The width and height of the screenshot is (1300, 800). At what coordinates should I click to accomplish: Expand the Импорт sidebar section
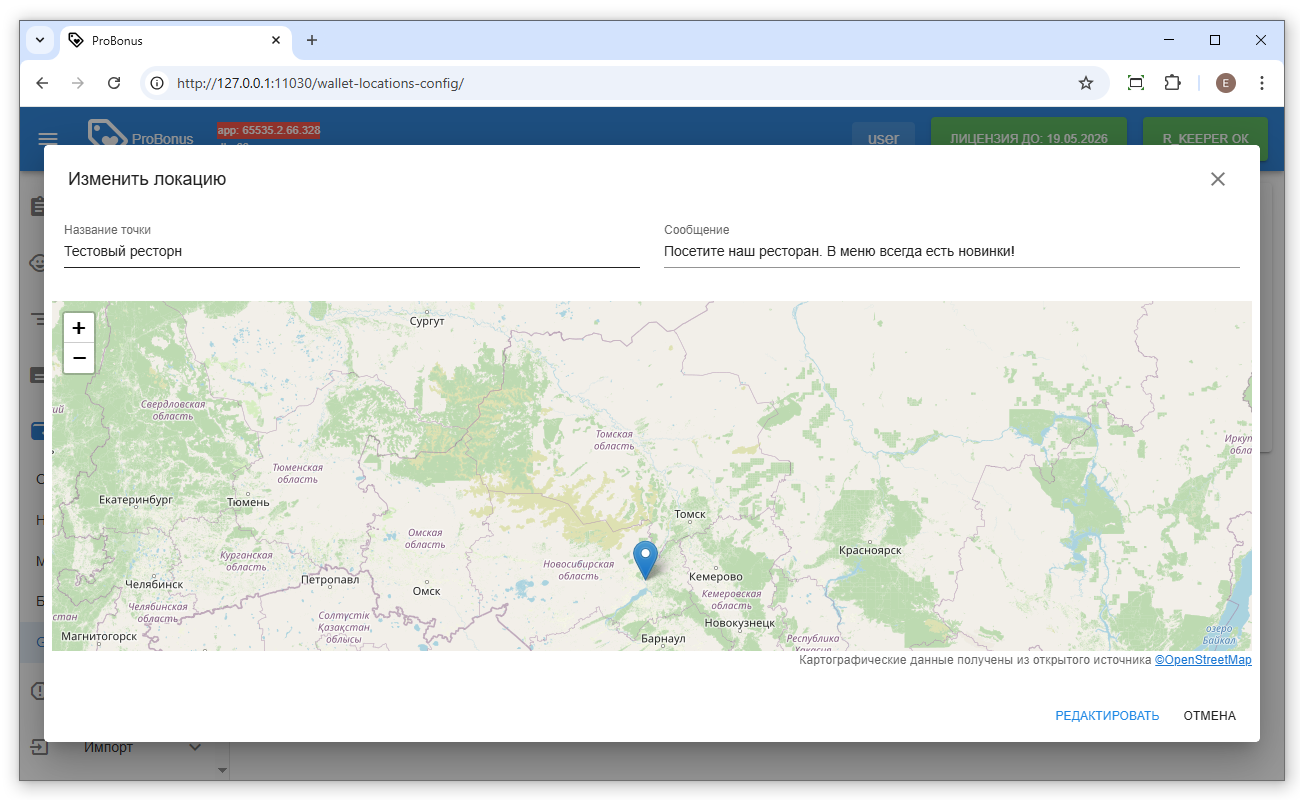[195, 747]
